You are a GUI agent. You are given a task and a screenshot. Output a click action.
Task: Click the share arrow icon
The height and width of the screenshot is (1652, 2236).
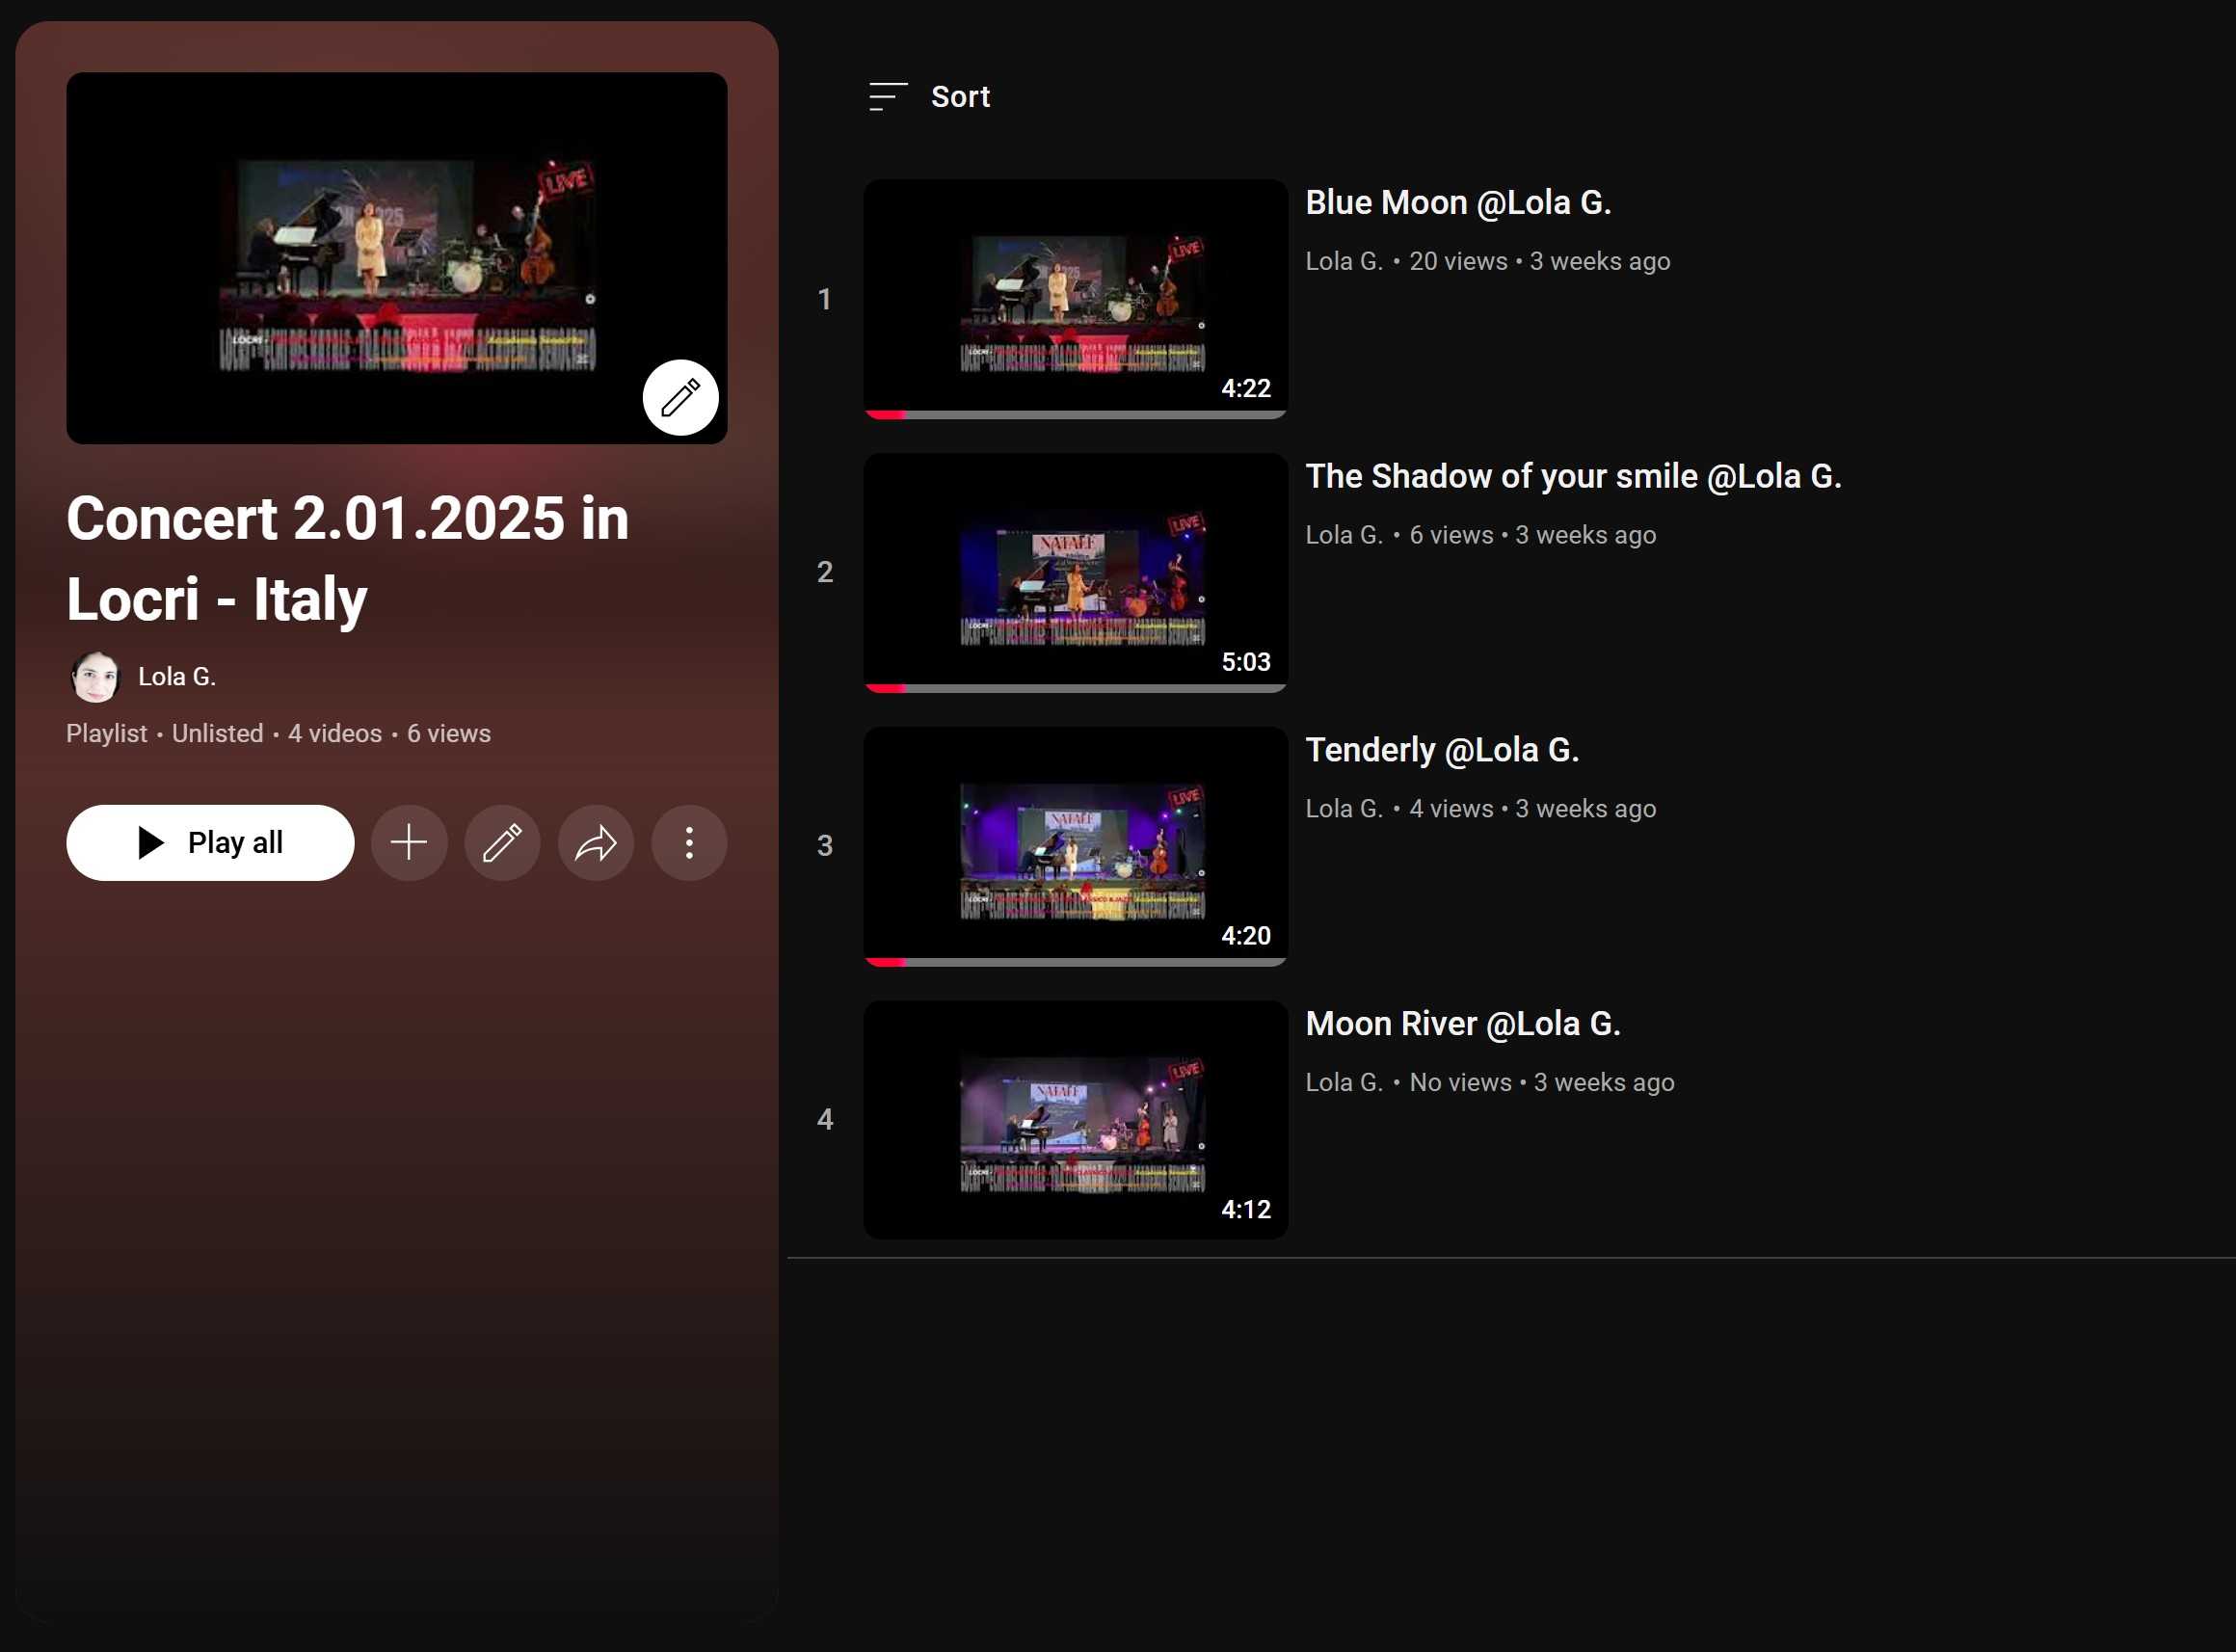(x=595, y=843)
